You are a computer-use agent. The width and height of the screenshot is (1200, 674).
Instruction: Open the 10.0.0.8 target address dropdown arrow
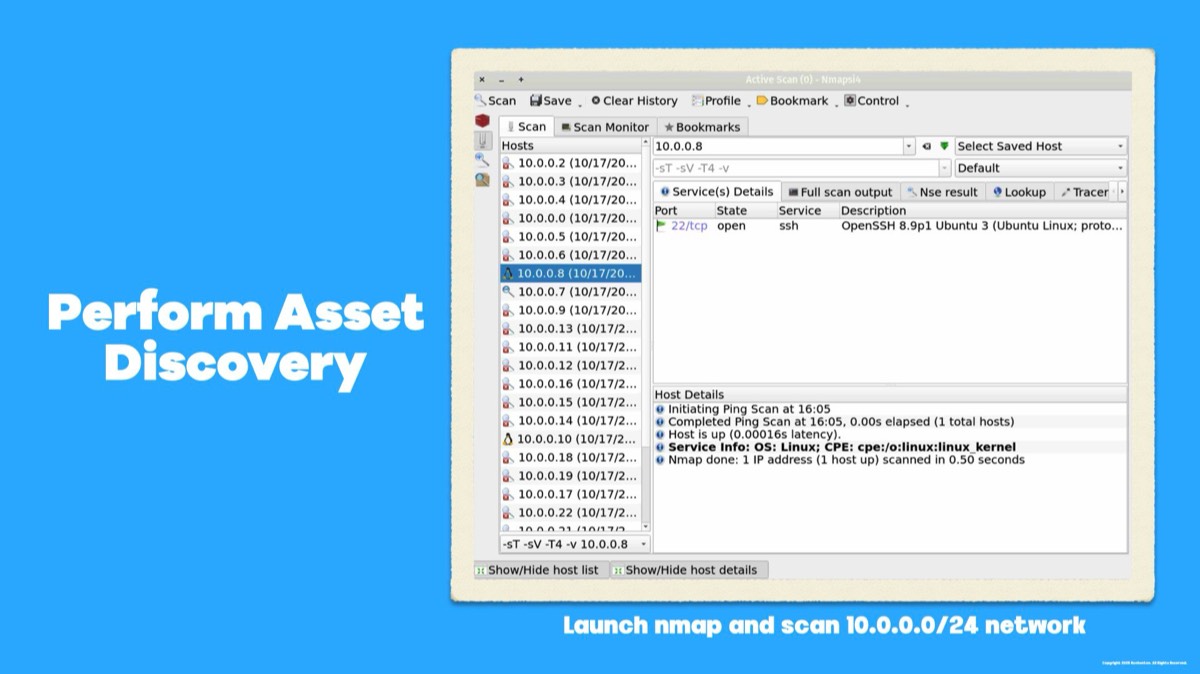coord(908,146)
